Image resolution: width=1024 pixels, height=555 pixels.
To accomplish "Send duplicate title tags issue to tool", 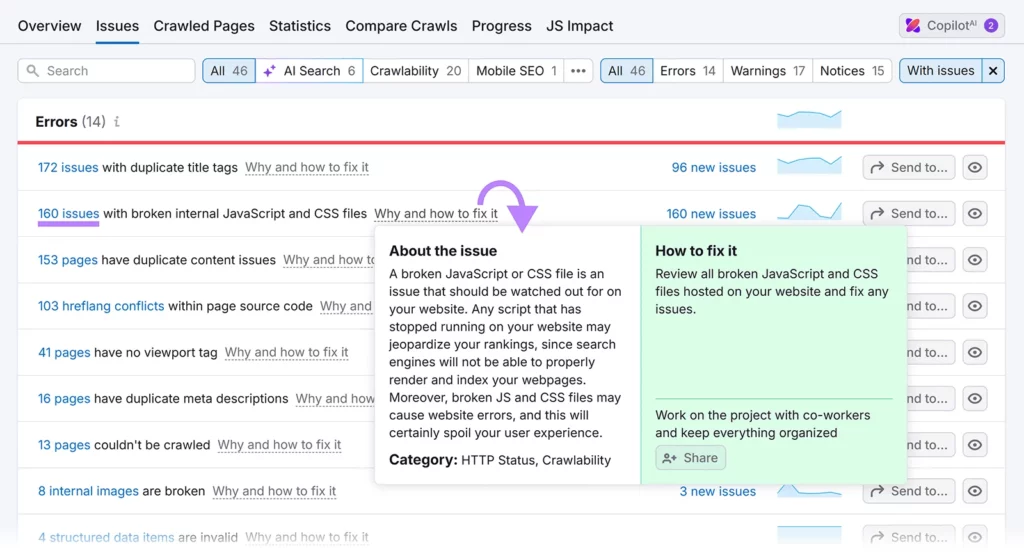I will 908,168.
